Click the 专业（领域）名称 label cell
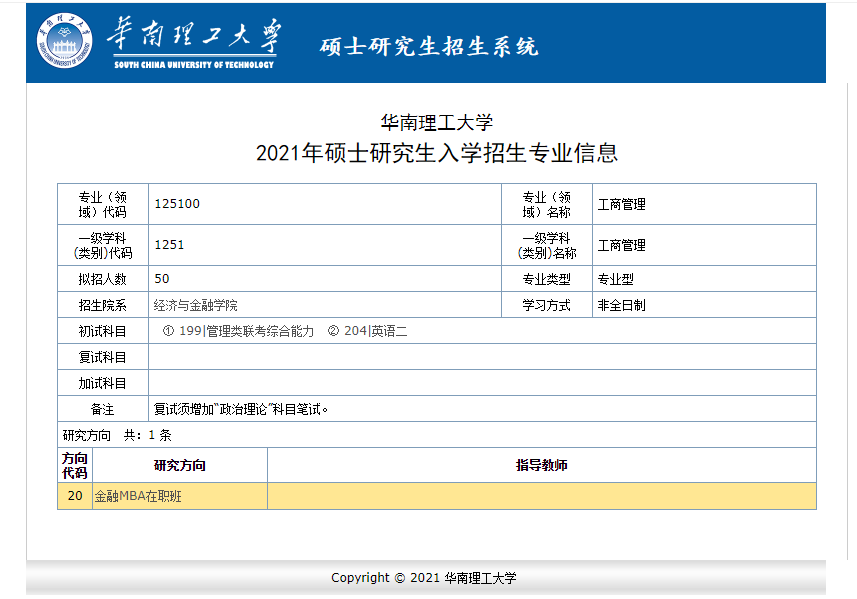The width and height of the screenshot is (857, 599). click(x=547, y=204)
